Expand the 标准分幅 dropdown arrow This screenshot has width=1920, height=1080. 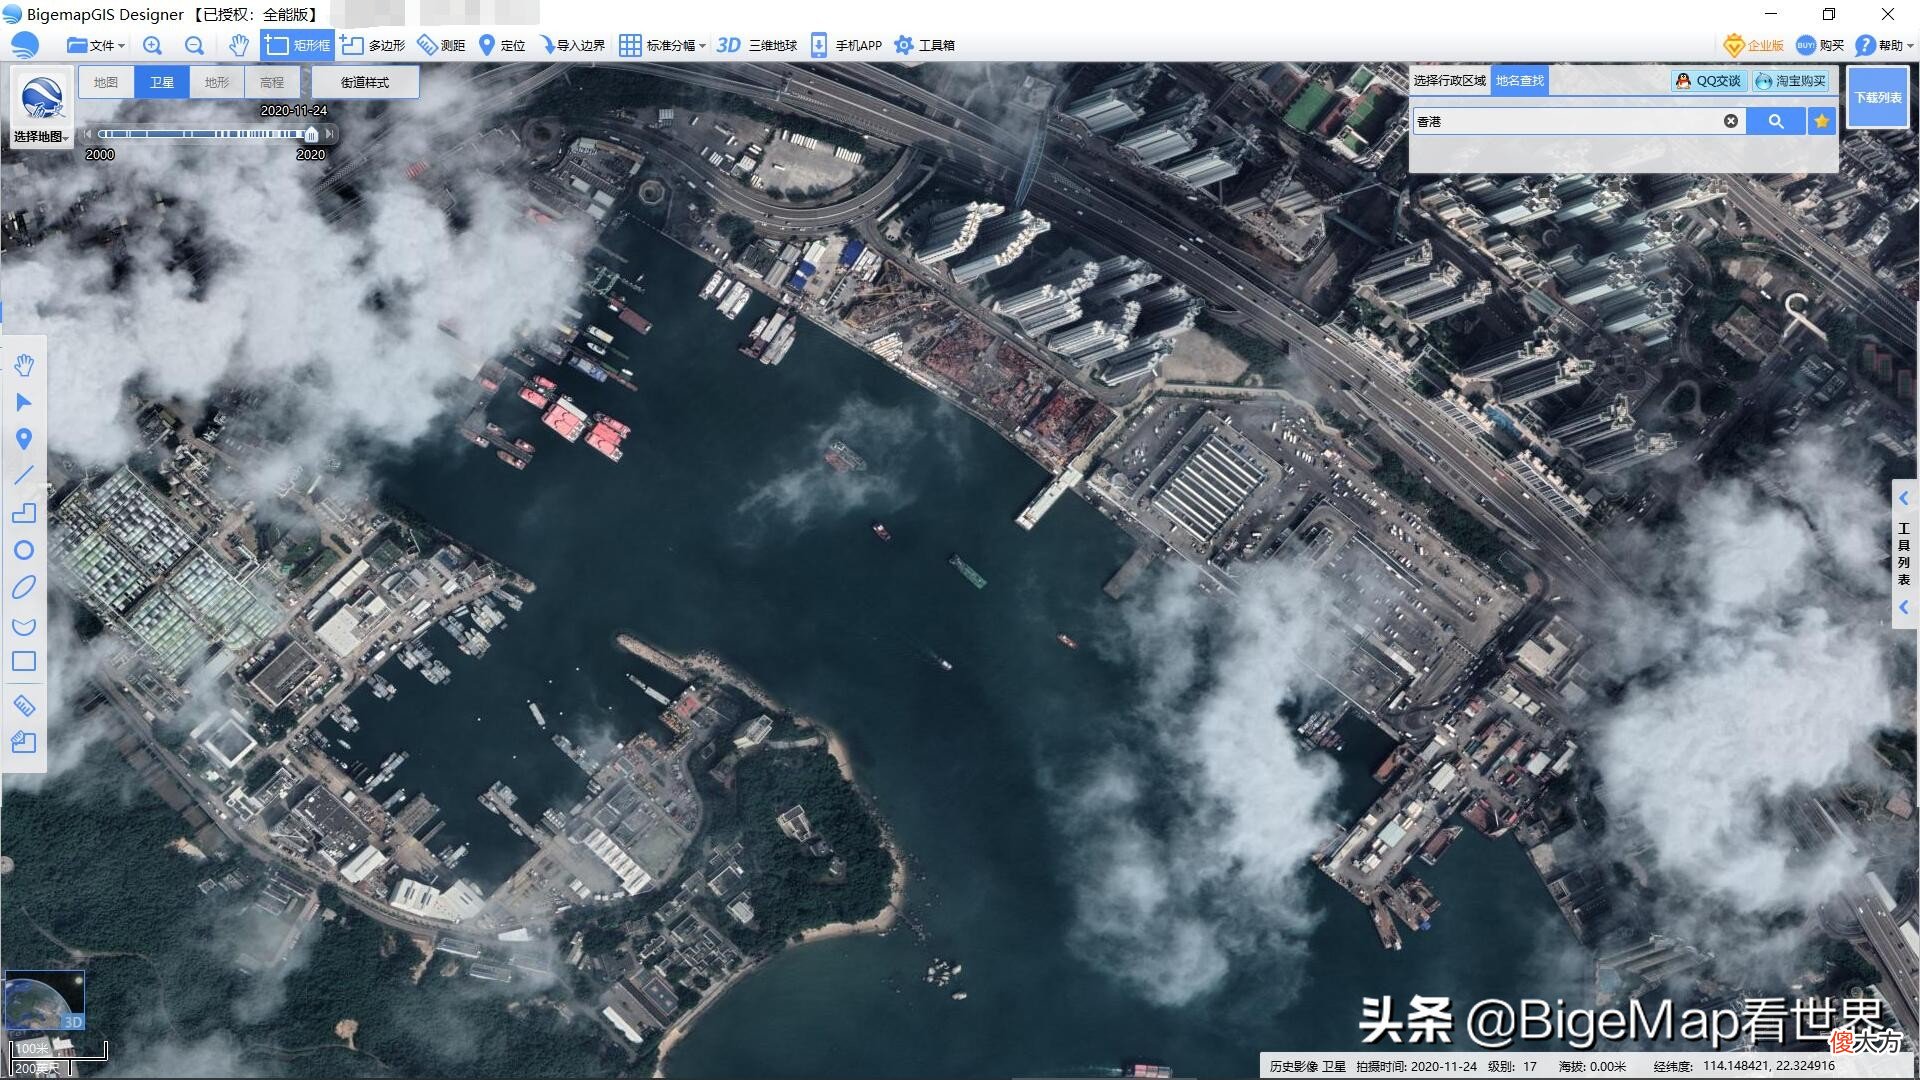(x=702, y=46)
